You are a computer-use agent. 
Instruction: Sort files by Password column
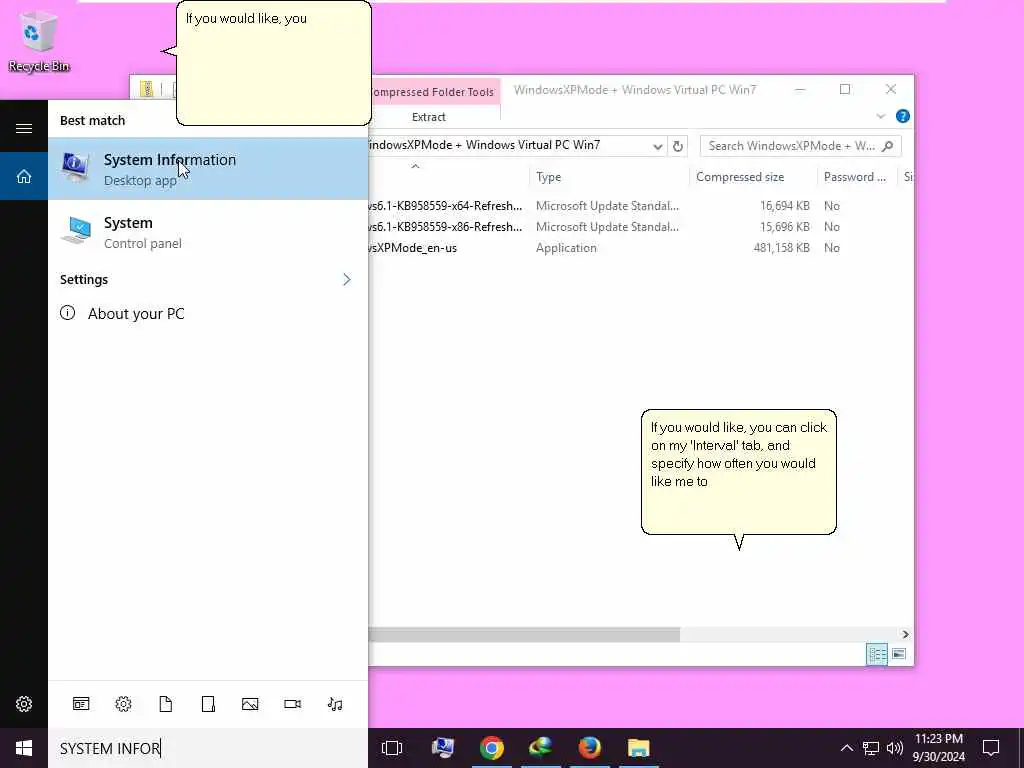click(855, 177)
